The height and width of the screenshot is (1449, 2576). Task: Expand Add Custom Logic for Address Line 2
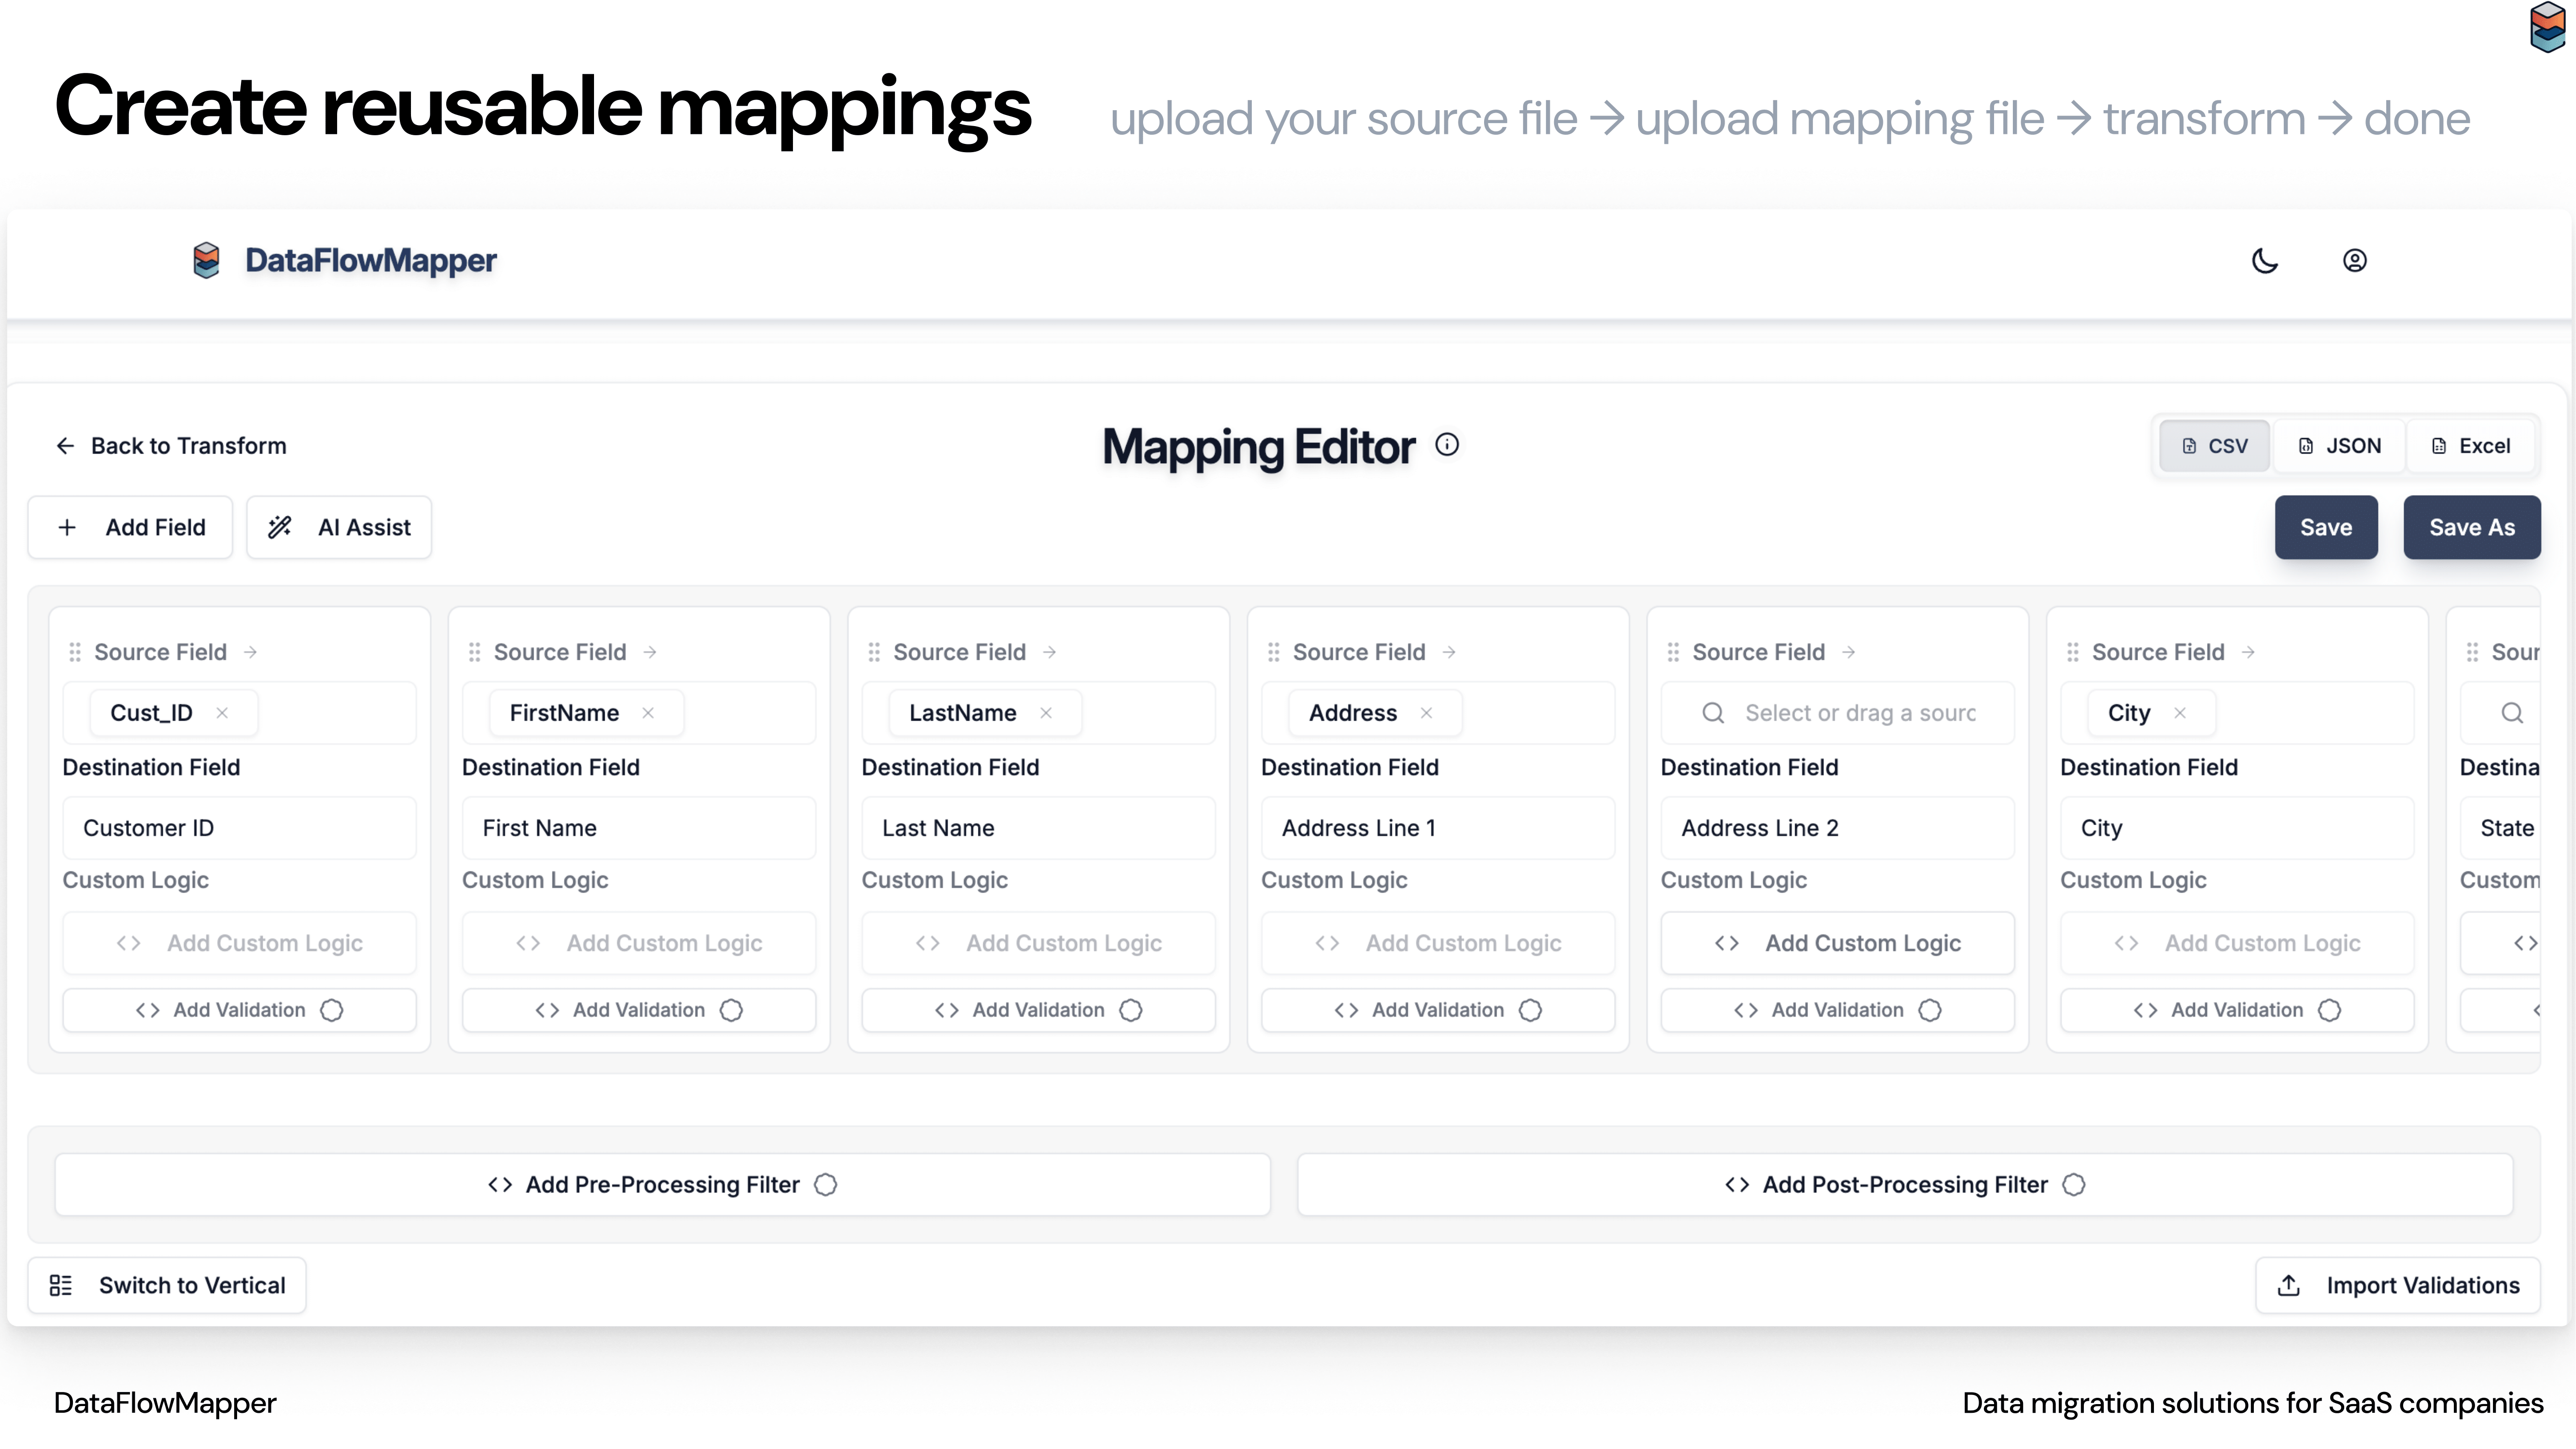pos(1837,943)
